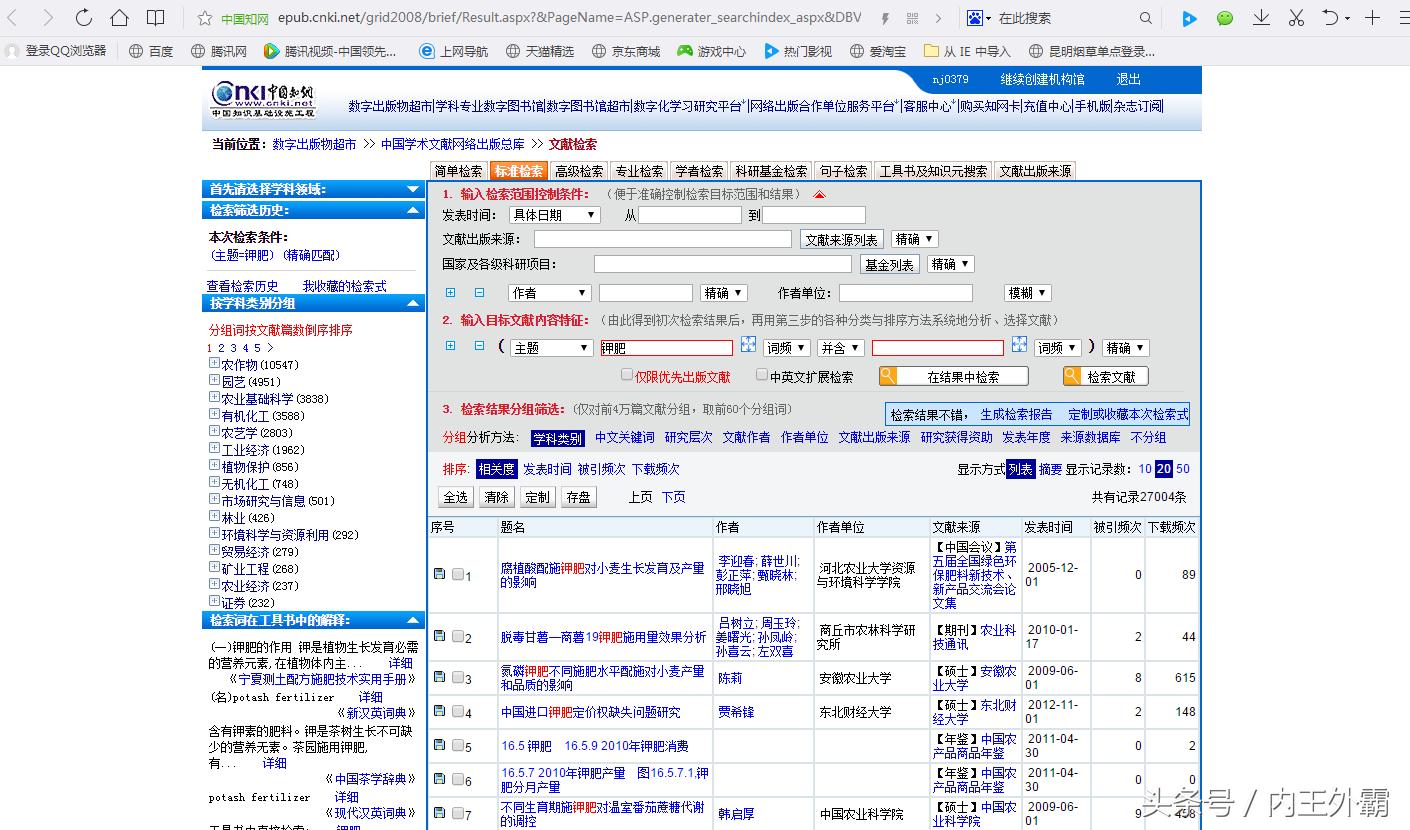
Task: Click the blue plus icon to add author field
Action: coord(451,292)
